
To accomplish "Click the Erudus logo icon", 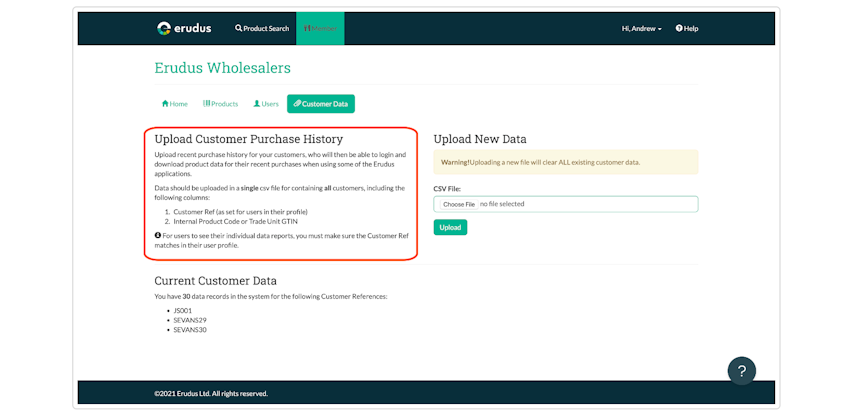I will pos(164,28).
